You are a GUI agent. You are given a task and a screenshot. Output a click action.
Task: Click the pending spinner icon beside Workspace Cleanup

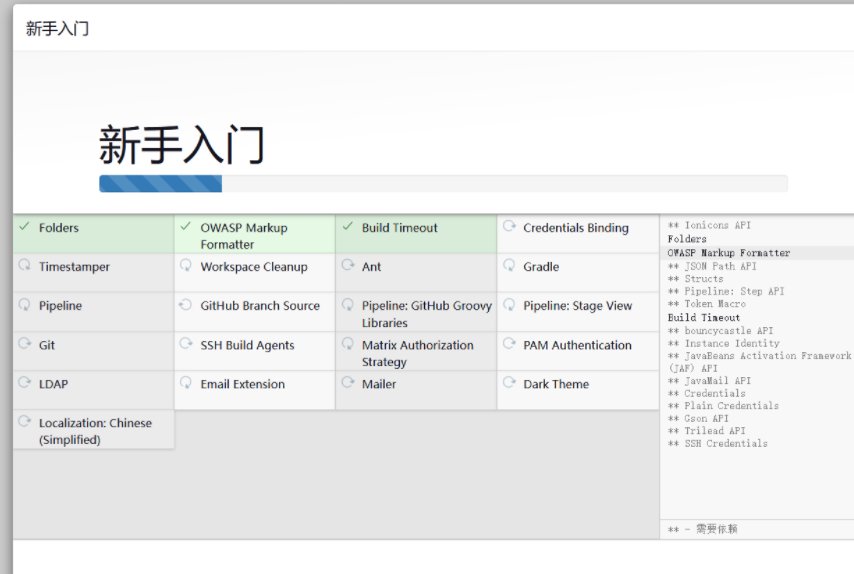pos(186,265)
